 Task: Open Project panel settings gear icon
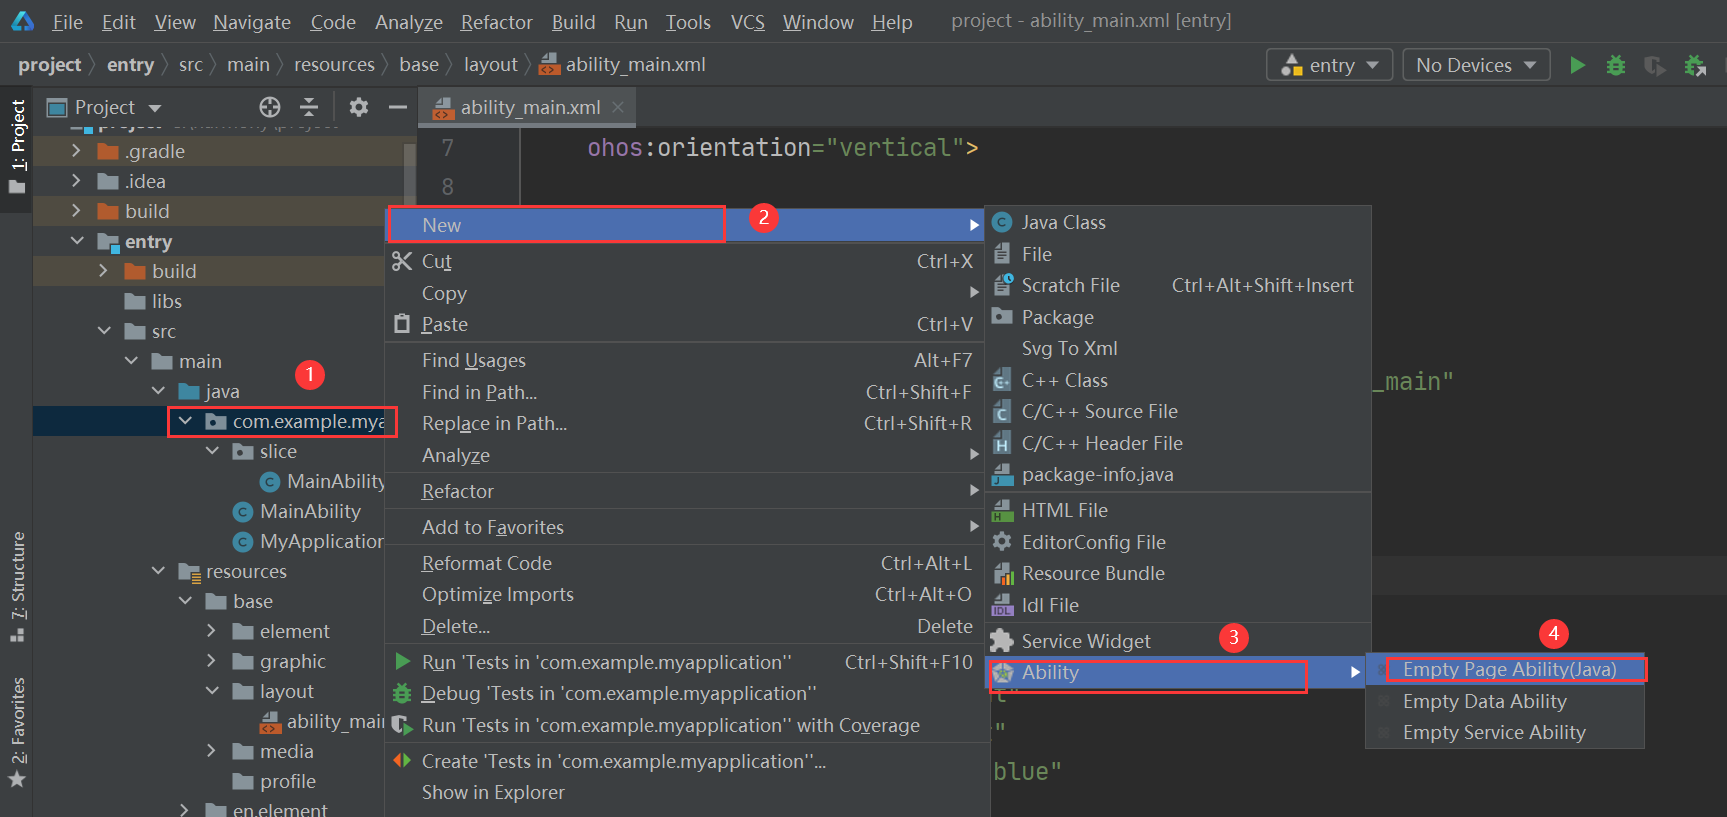pos(359,107)
